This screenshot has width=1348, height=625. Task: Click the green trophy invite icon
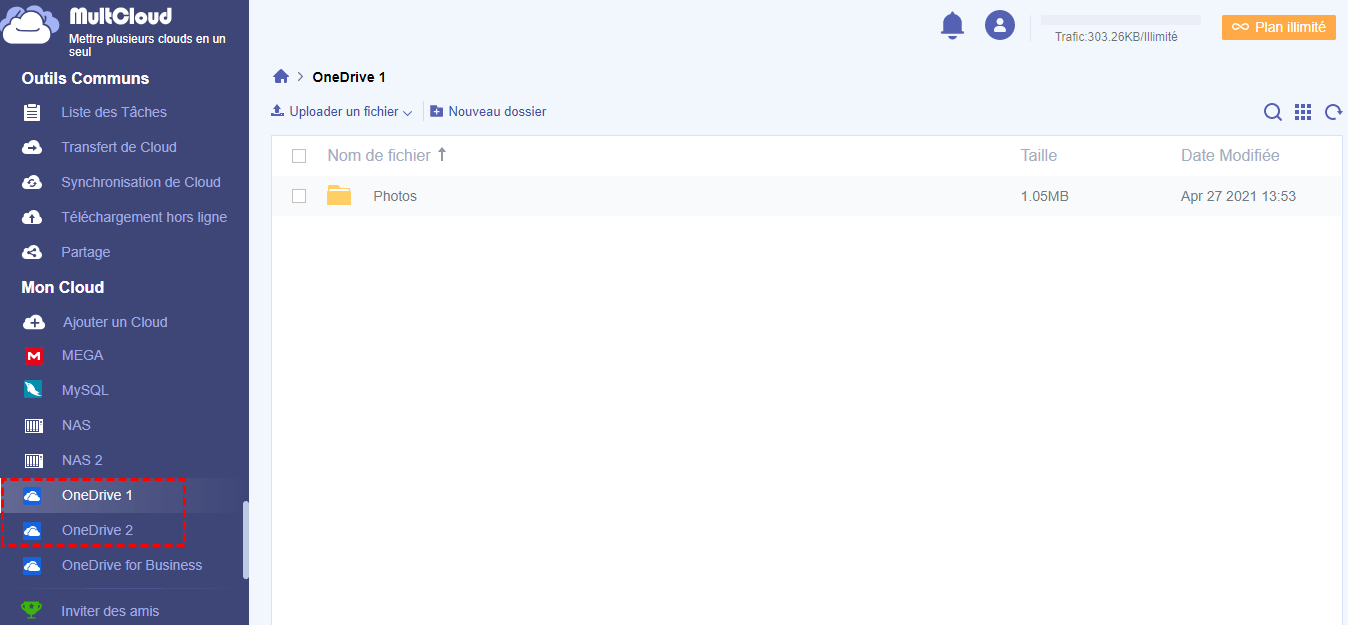32,609
